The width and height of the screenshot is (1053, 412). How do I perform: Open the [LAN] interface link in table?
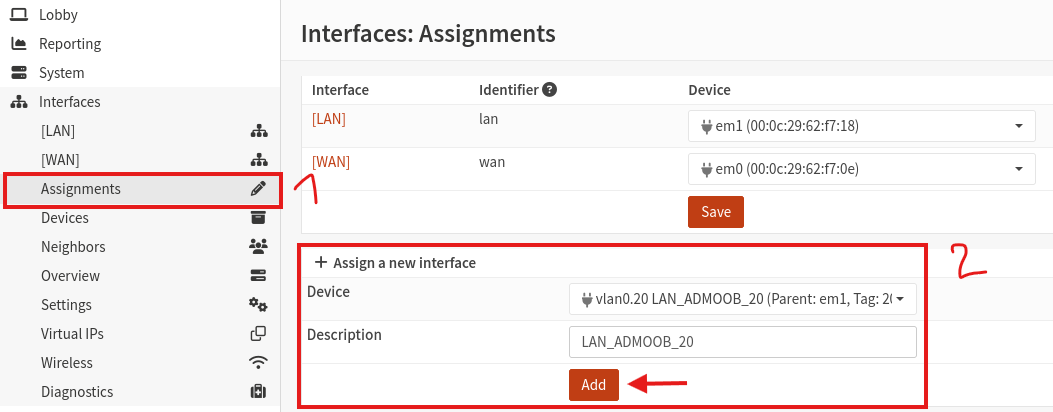[x=329, y=119]
